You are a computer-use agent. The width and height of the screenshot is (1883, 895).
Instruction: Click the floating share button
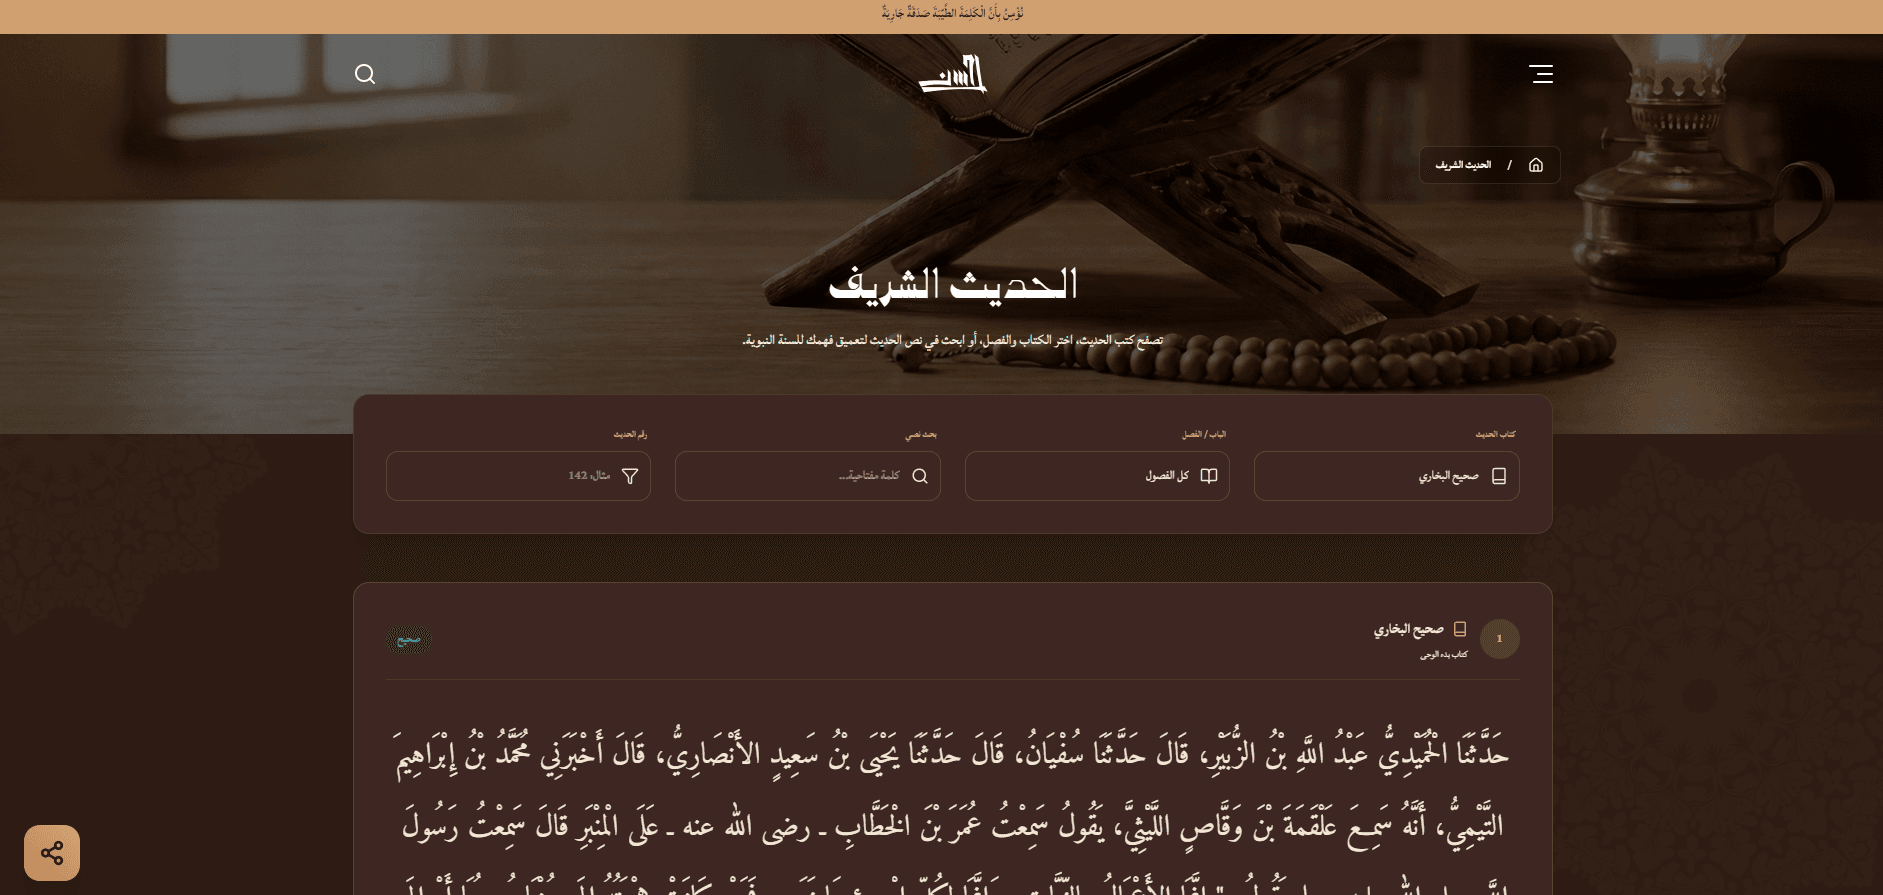pyautogui.click(x=52, y=853)
